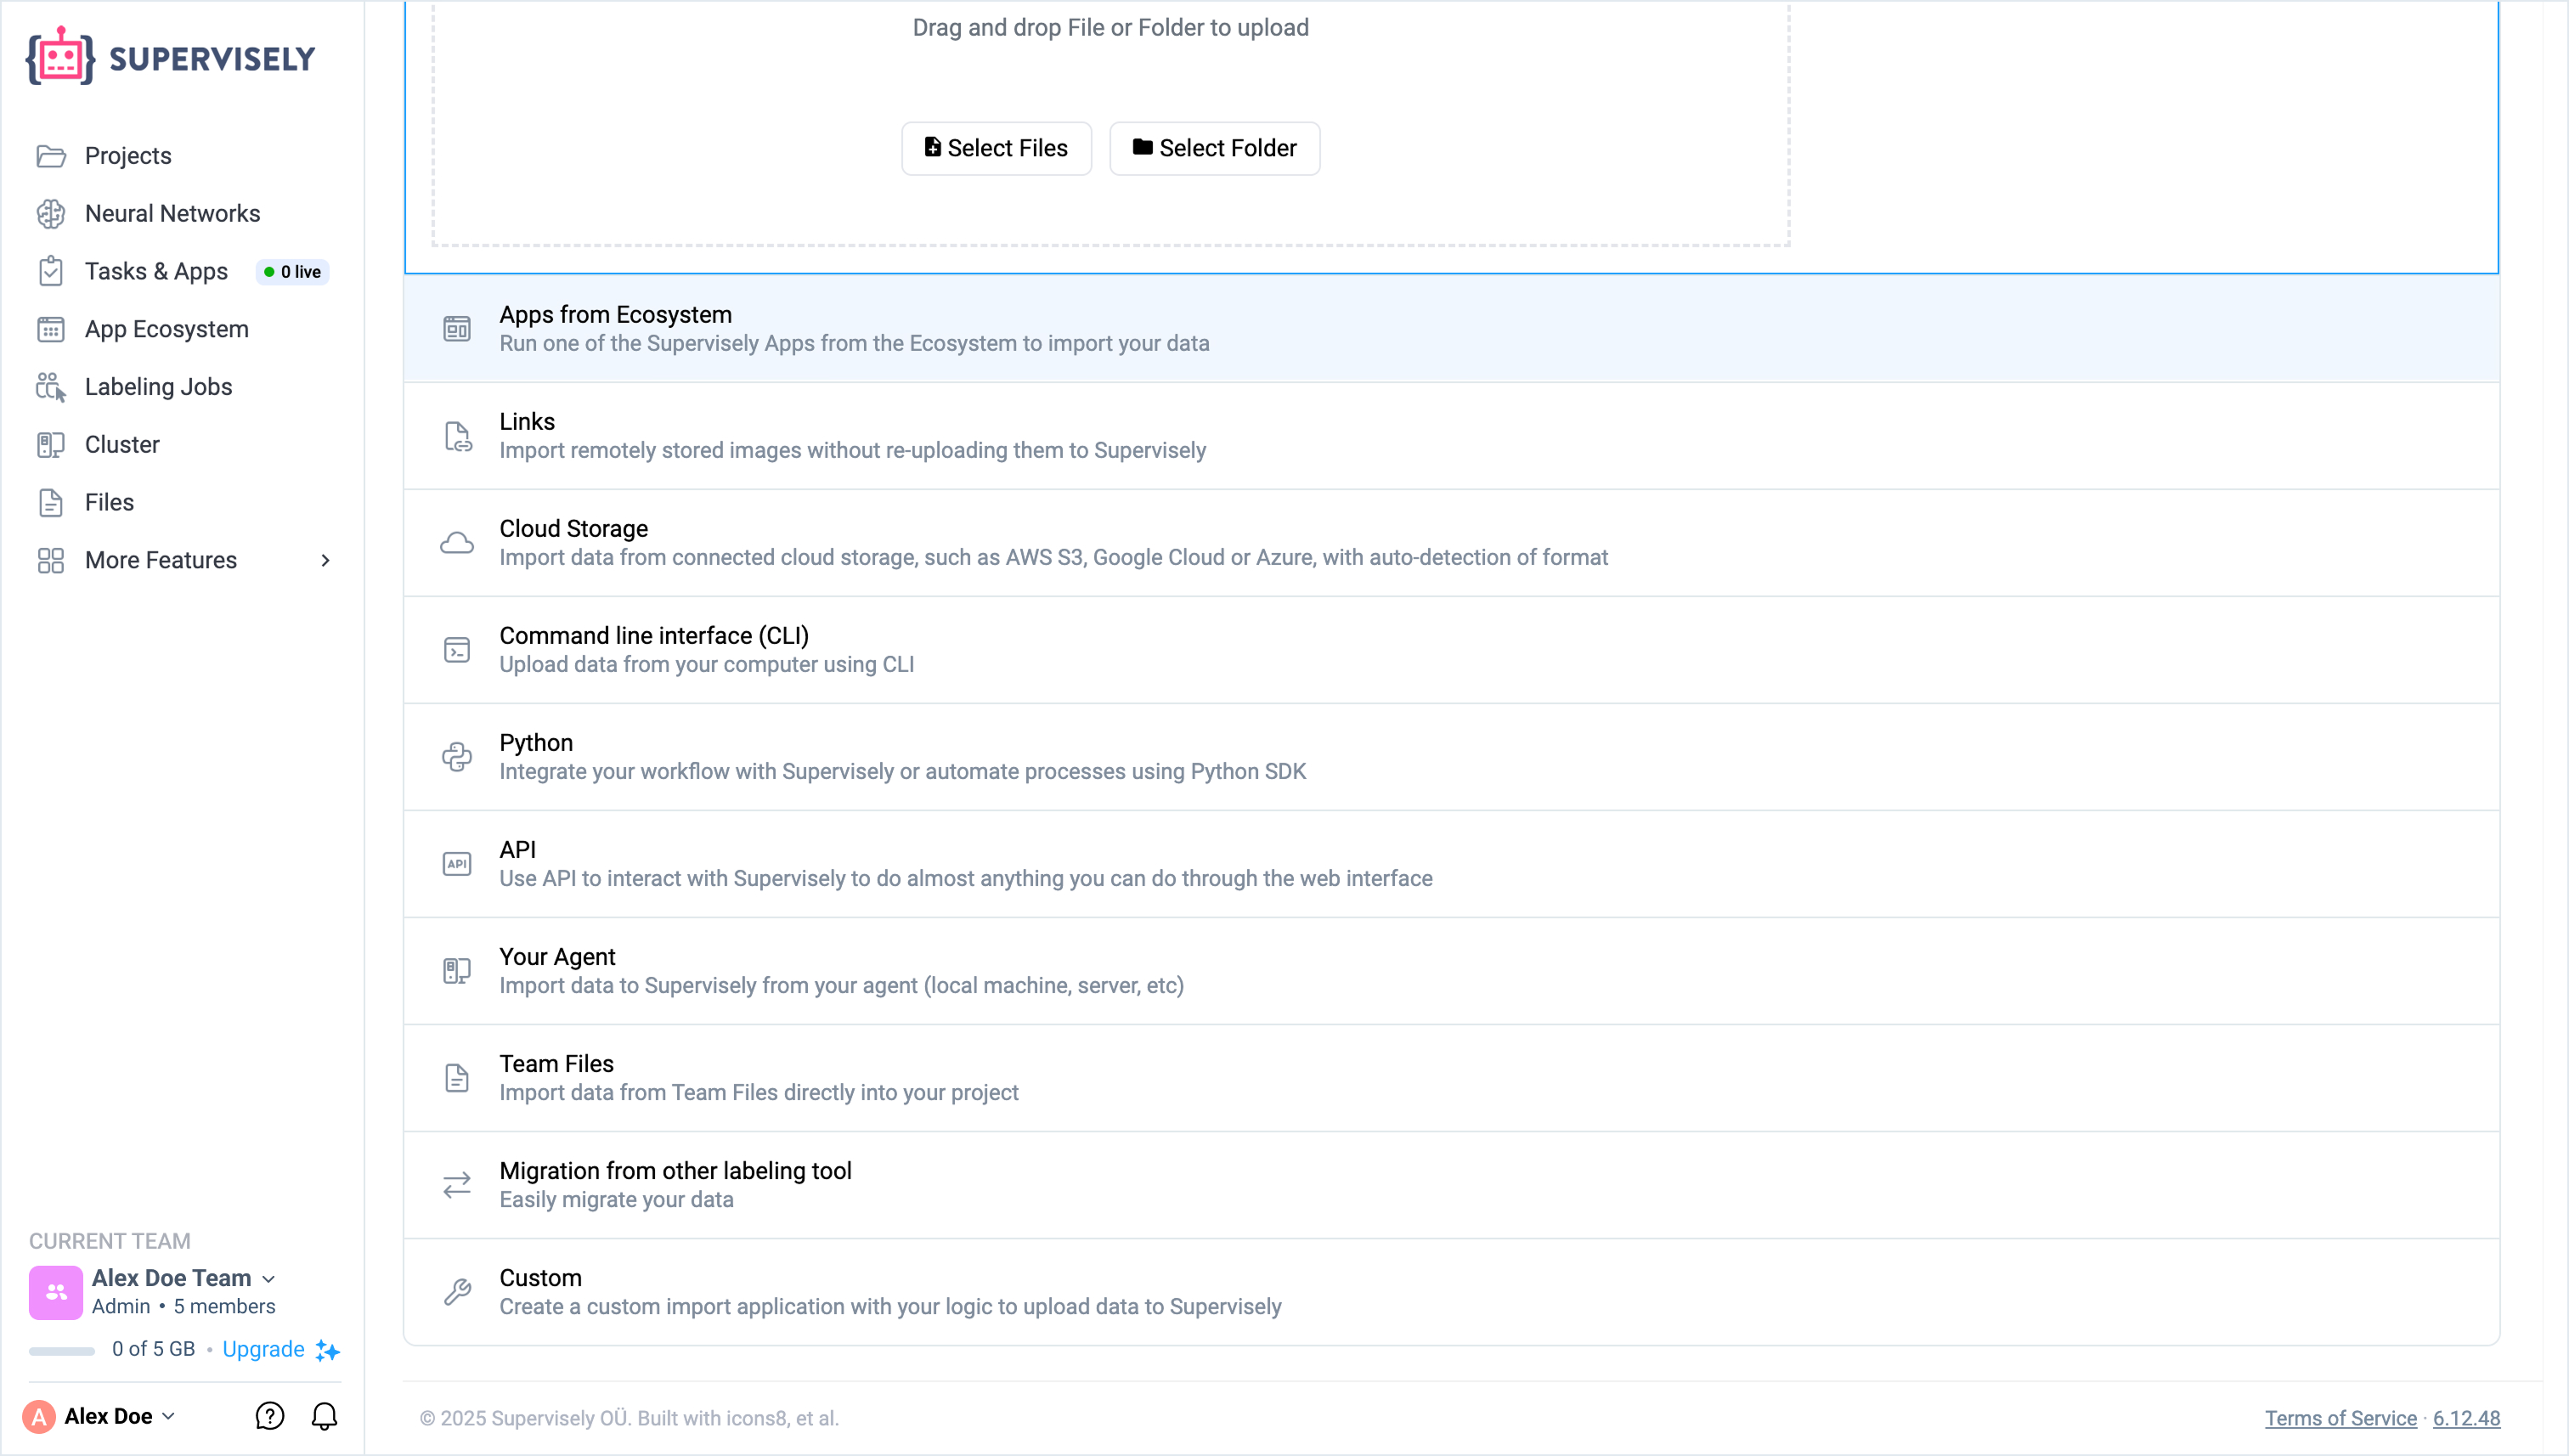Image resolution: width=2569 pixels, height=1456 pixels.
Task: Open the Alex Doe user menu
Action: [118, 1416]
